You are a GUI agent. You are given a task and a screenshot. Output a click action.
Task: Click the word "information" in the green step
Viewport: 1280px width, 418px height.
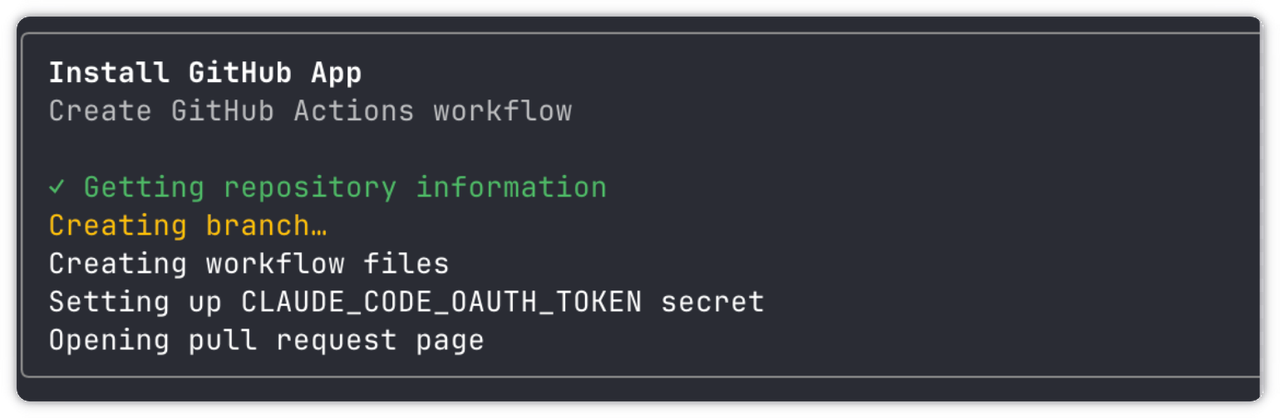point(511,188)
